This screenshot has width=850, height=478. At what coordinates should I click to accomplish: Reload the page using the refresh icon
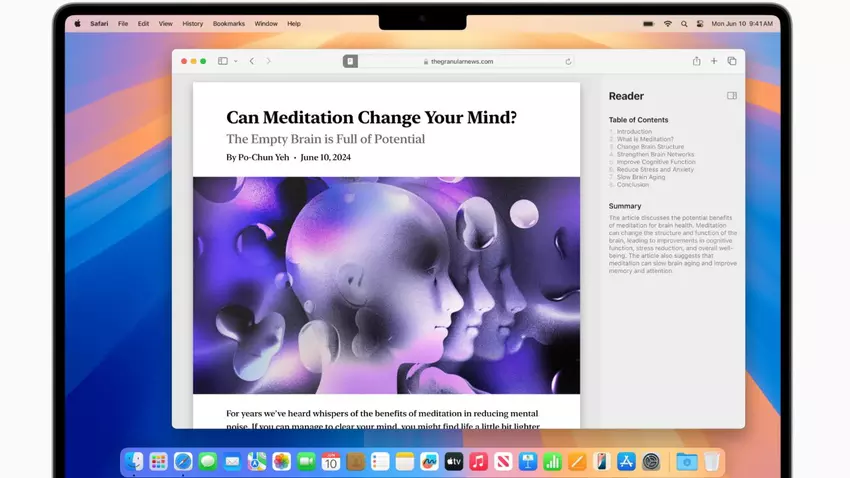coord(568,61)
